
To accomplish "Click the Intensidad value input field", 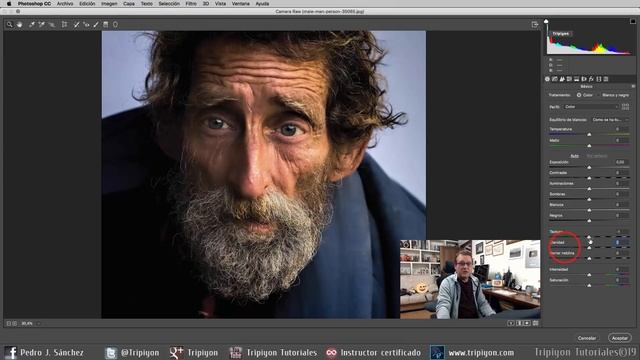I will [622, 269].
